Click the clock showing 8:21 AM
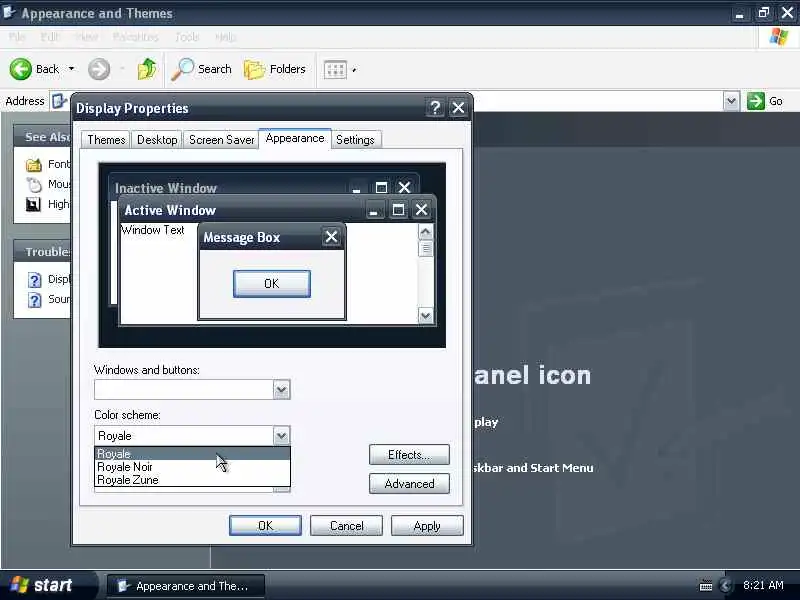Screen dimensions: 800x600 [x=763, y=585]
